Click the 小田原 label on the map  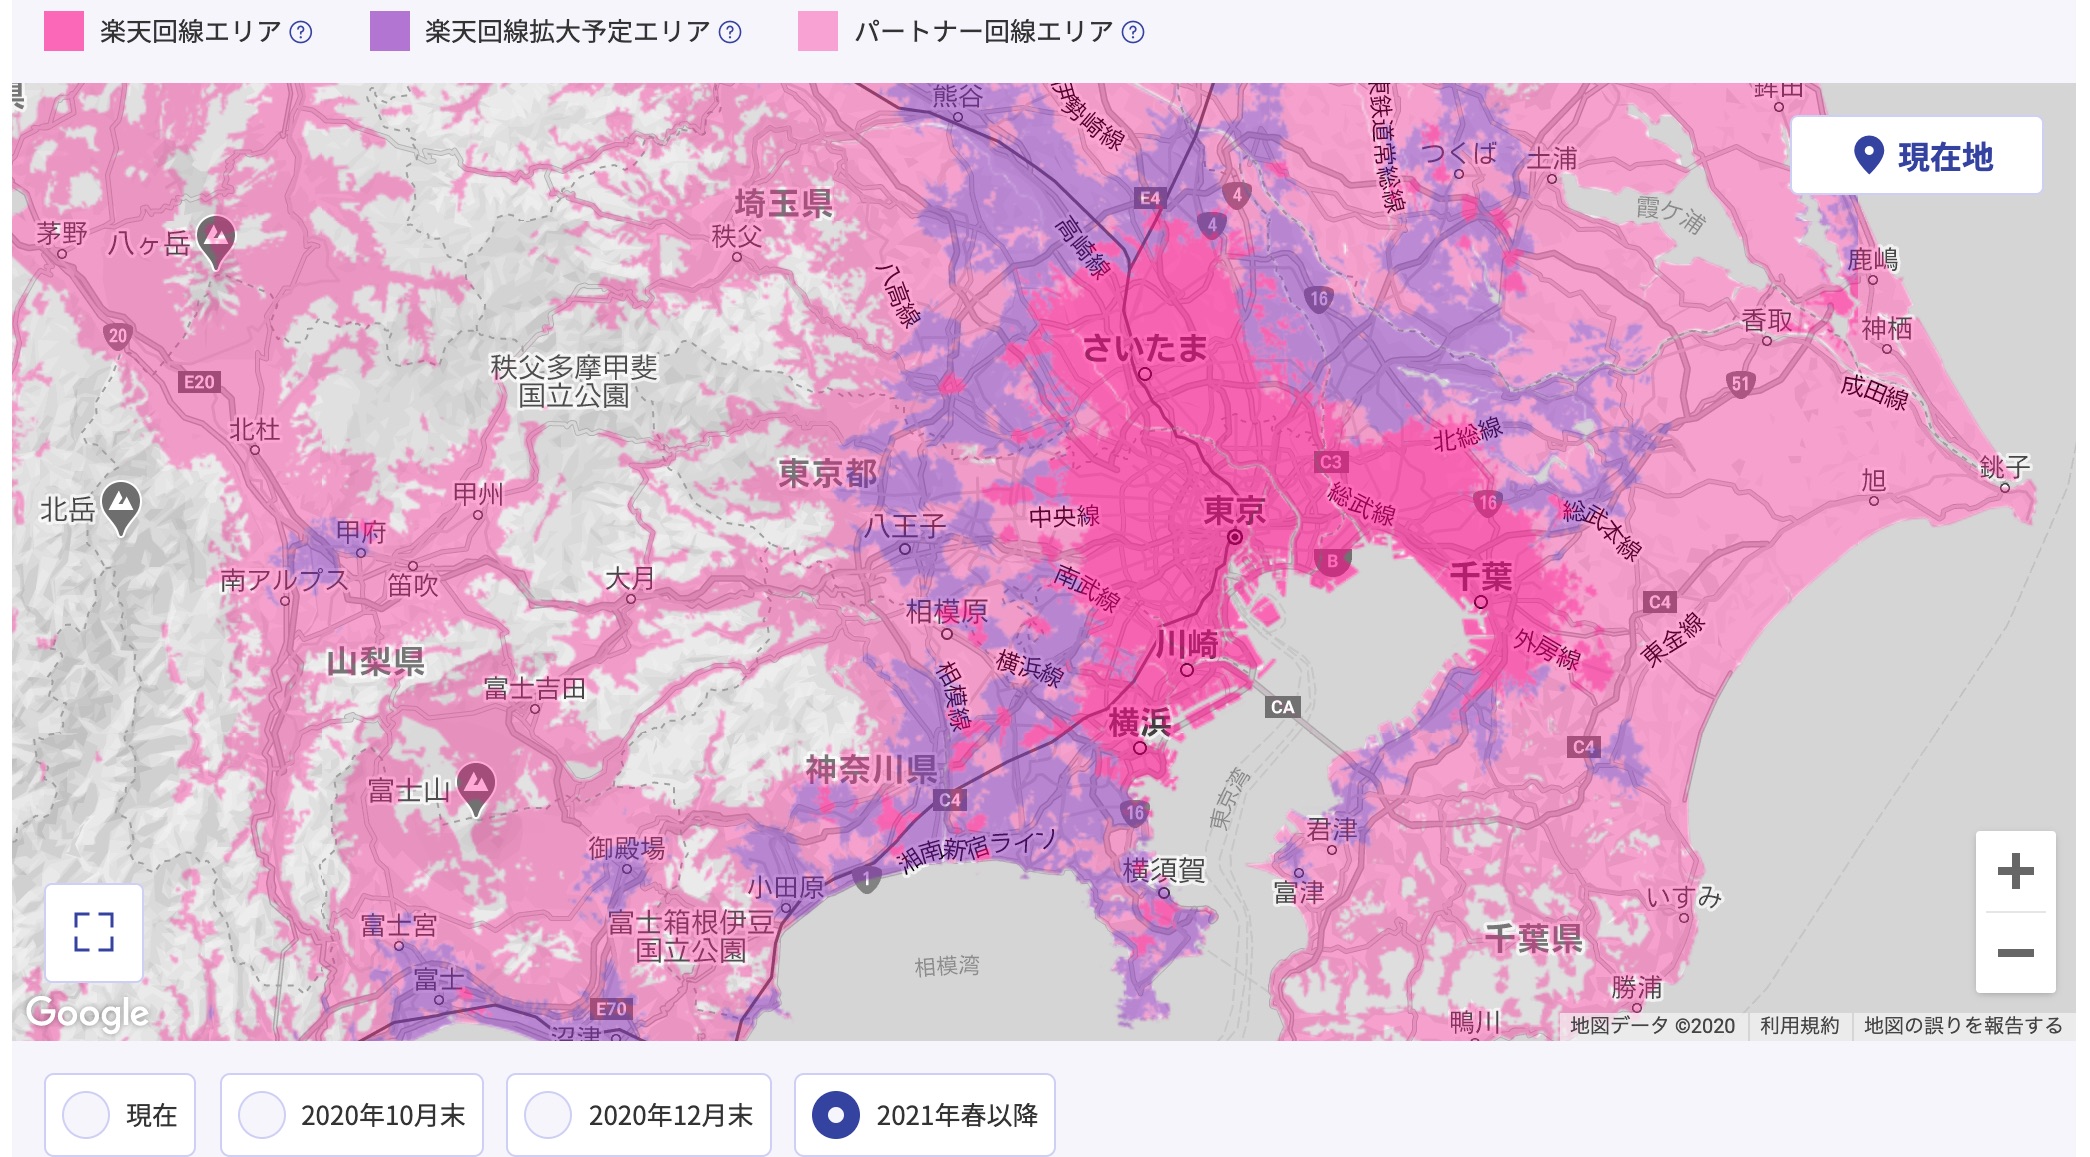[786, 887]
